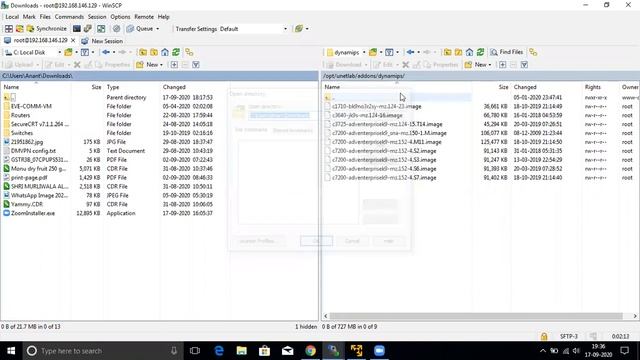Viewport: 640px width, 360px height.
Task: Expand New dropdown arrow in remote panel
Action: tap(490, 65)
